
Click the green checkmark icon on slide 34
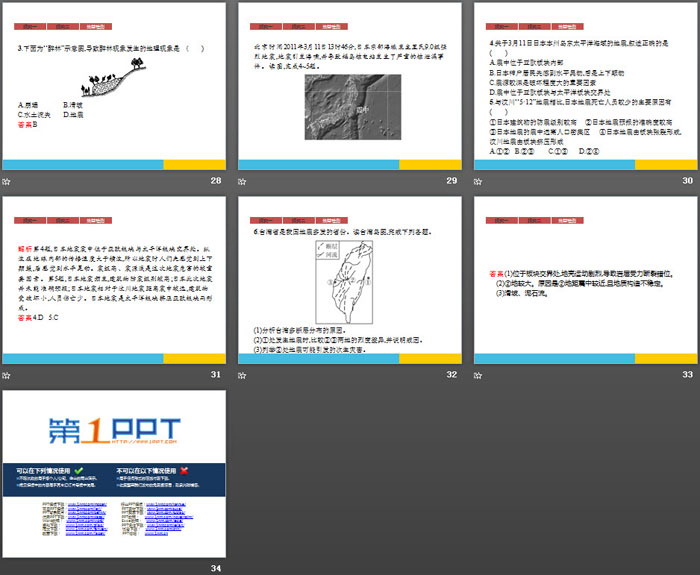79,470
